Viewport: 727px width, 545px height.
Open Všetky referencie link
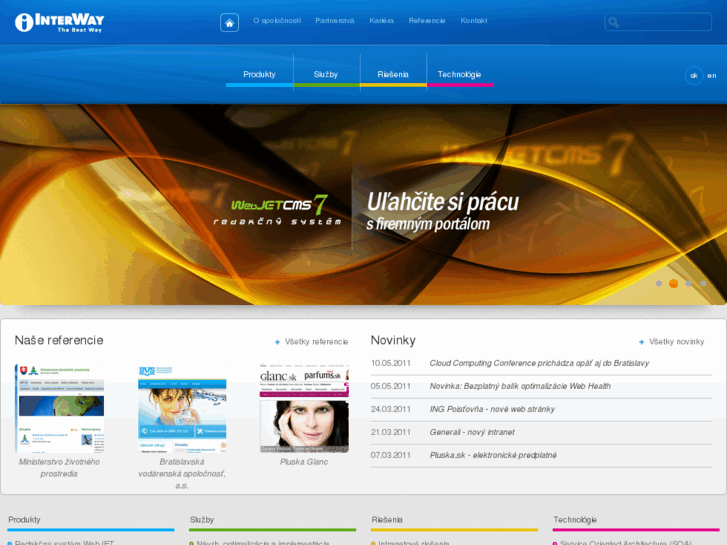click(316, 342)
